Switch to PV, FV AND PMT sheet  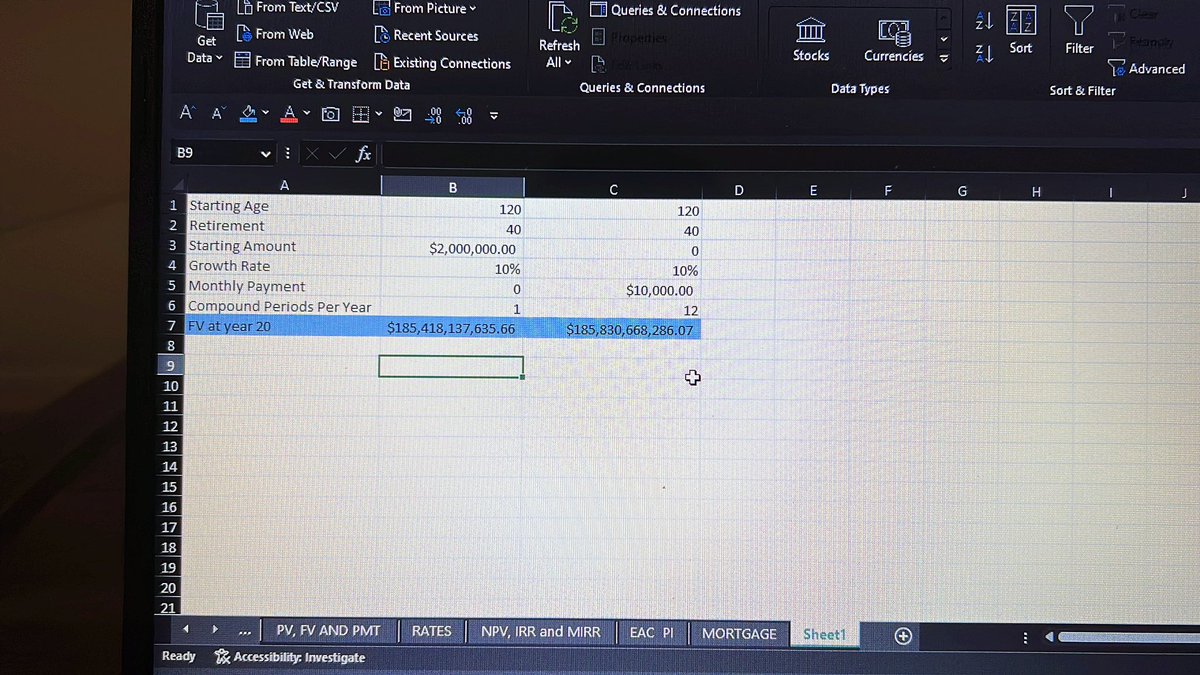click(x=327, y=631)
